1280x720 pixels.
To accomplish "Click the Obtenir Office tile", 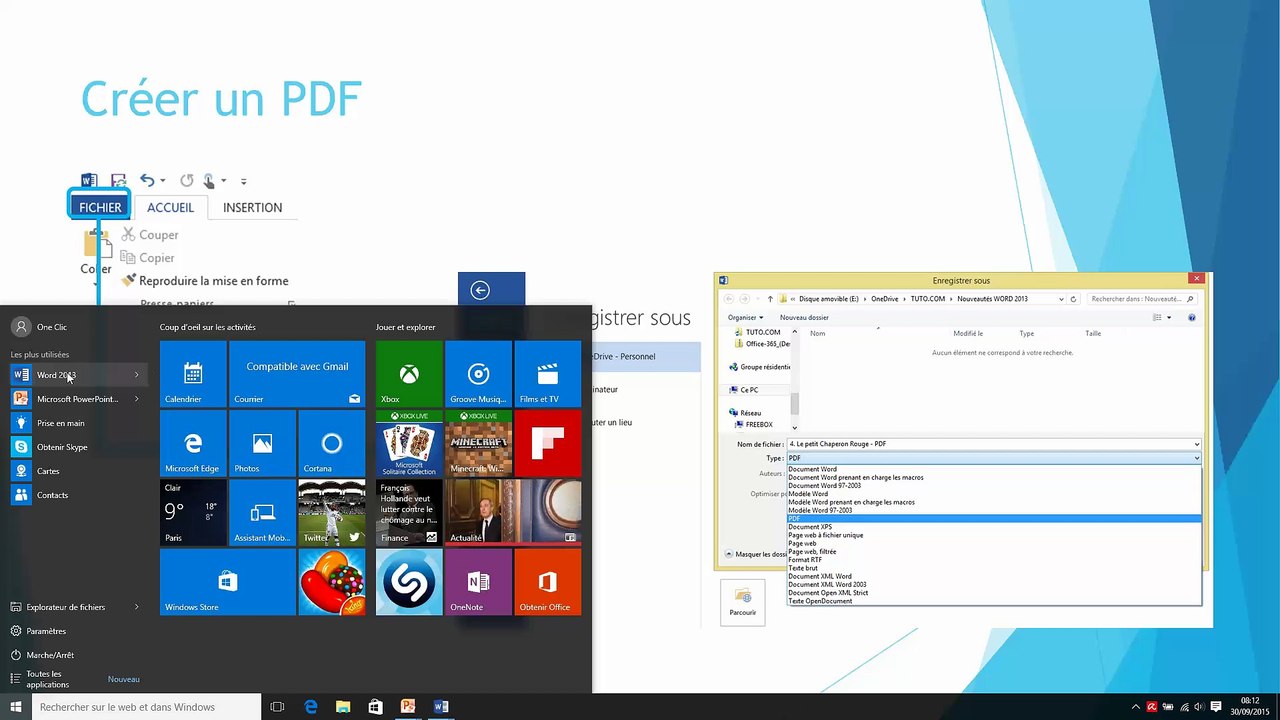I will (x=548, y=582).
